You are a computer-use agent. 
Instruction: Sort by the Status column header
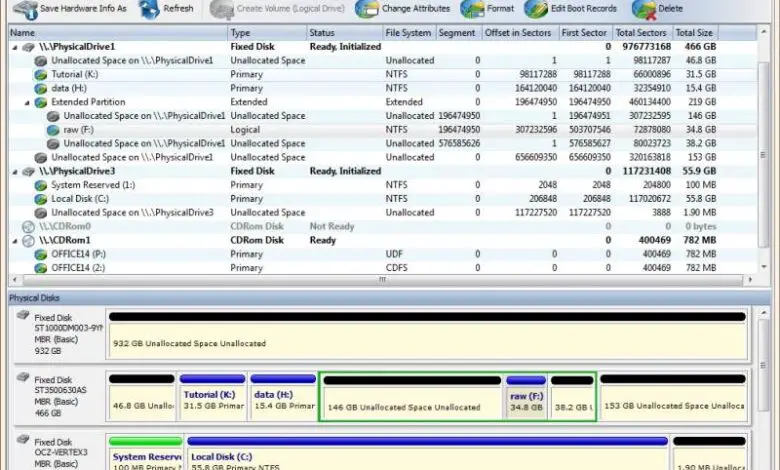coord(345,33)
